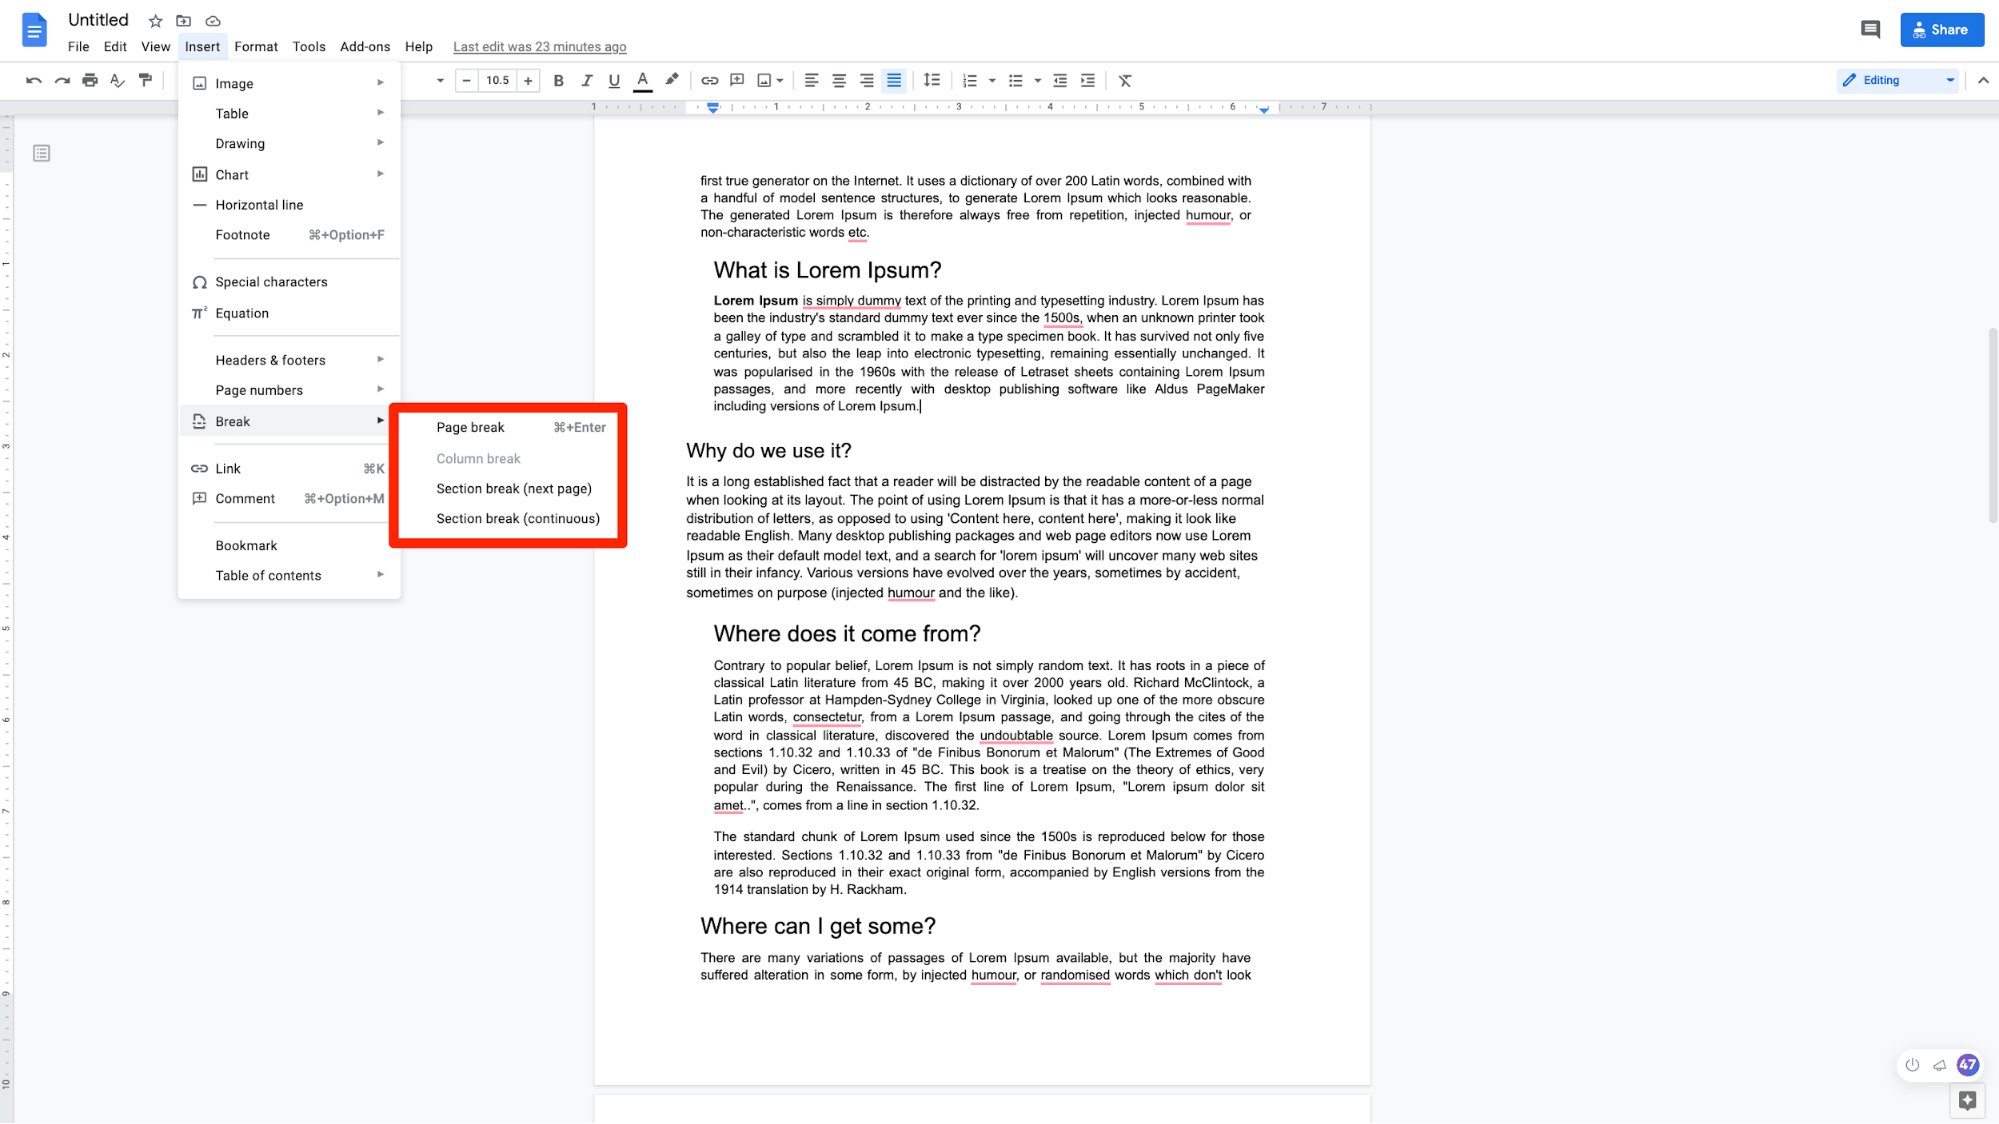The width and height of the screenshot is (1999, 1124).
Task: Open the text color picker
Action: click(x=642, y=80)
